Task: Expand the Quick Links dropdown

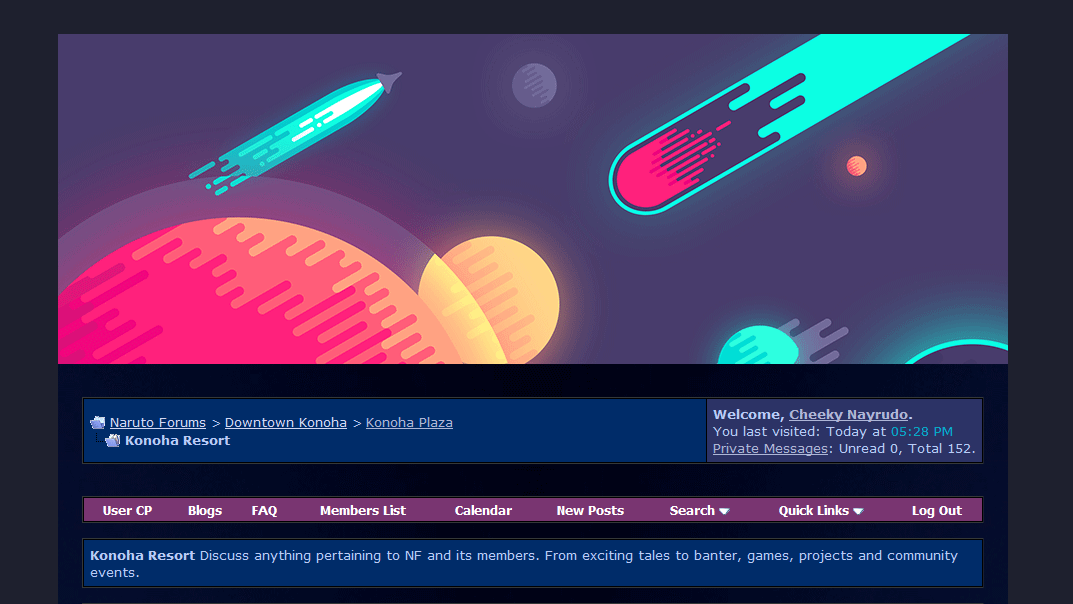Action: pos(820,510)
